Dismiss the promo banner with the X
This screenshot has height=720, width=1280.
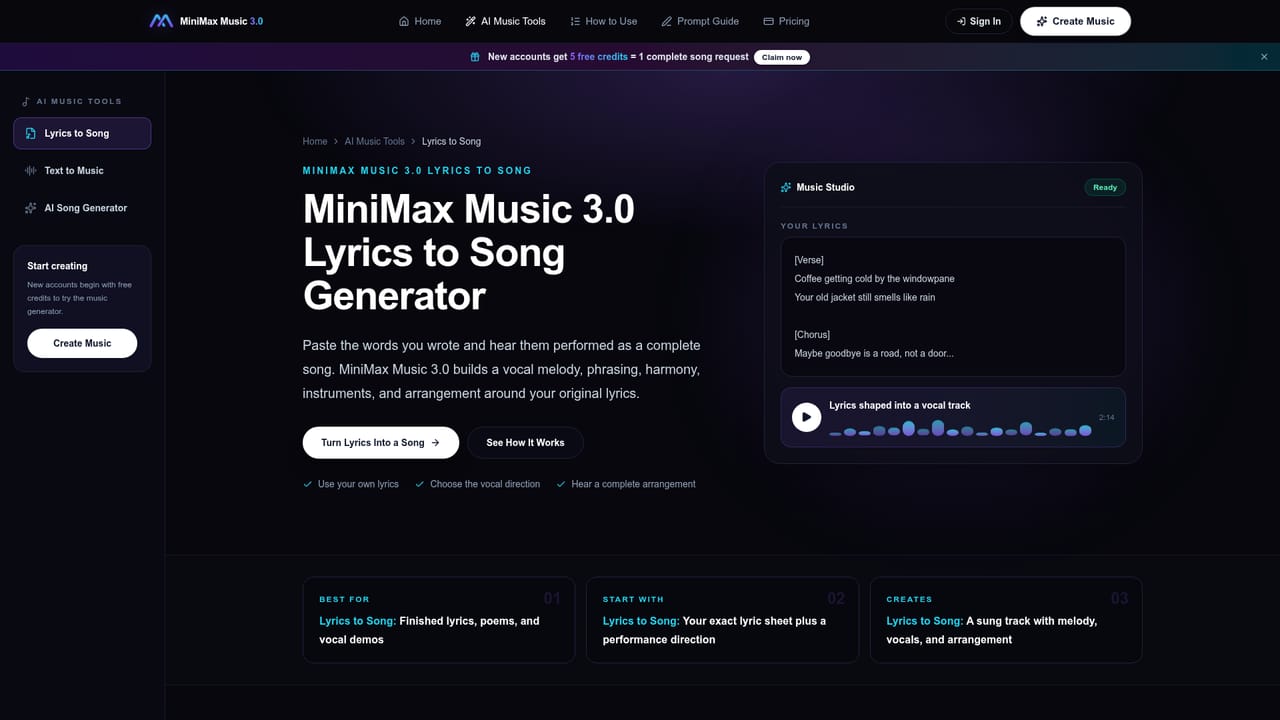tap(1264, 57)
